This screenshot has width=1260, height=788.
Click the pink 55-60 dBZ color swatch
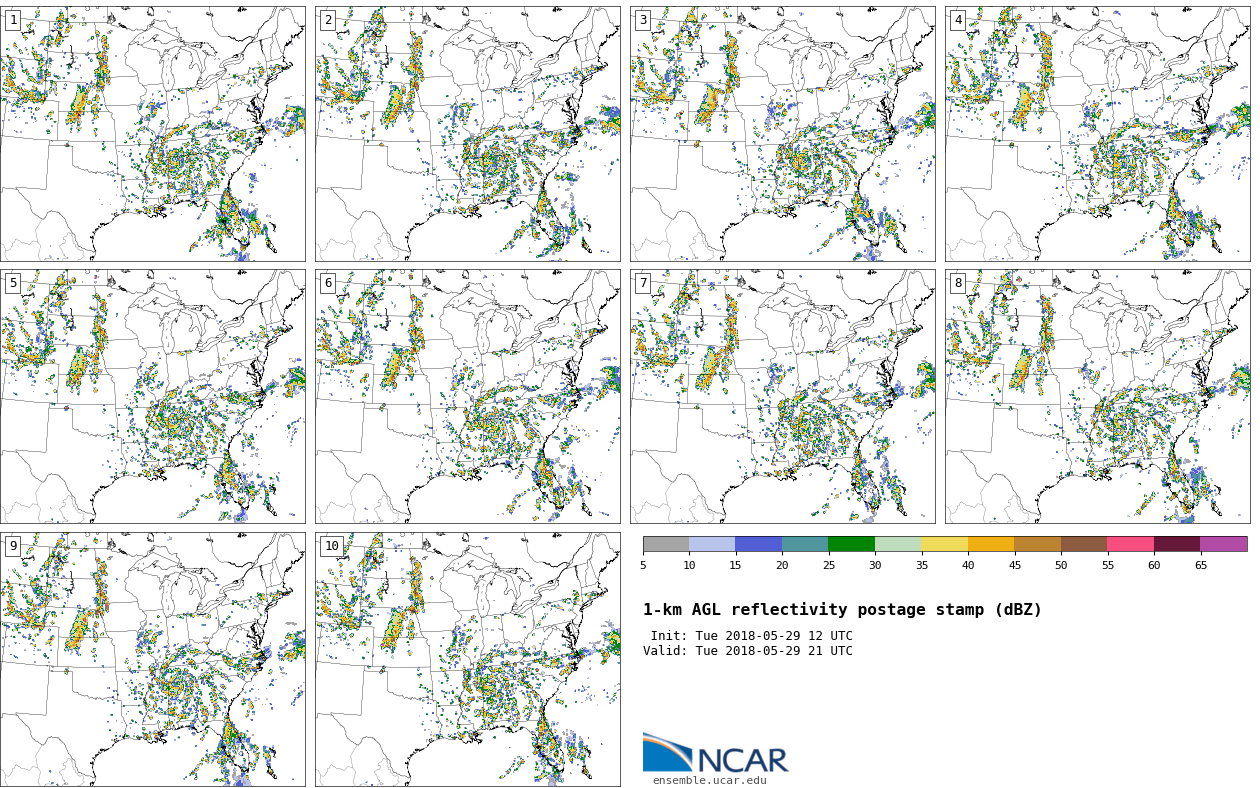point(1131,544)
